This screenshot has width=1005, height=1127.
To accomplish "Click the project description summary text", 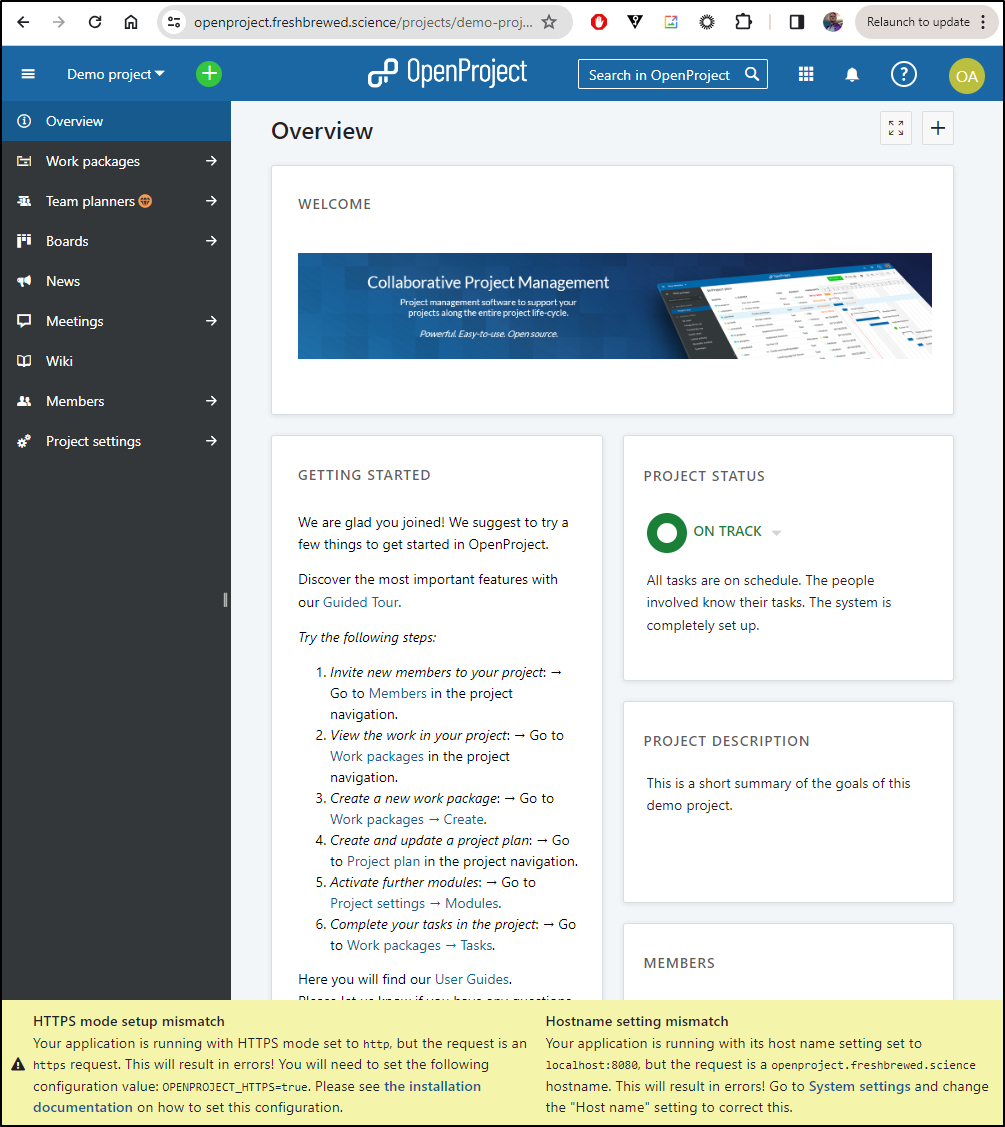I will (778, 794).
